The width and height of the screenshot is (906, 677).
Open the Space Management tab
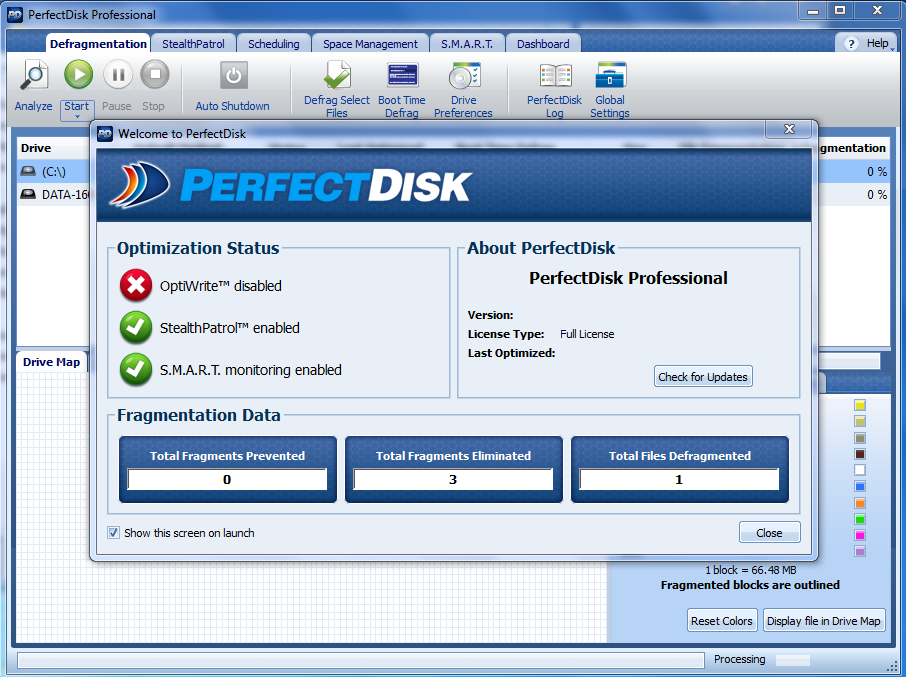(370, 44)
